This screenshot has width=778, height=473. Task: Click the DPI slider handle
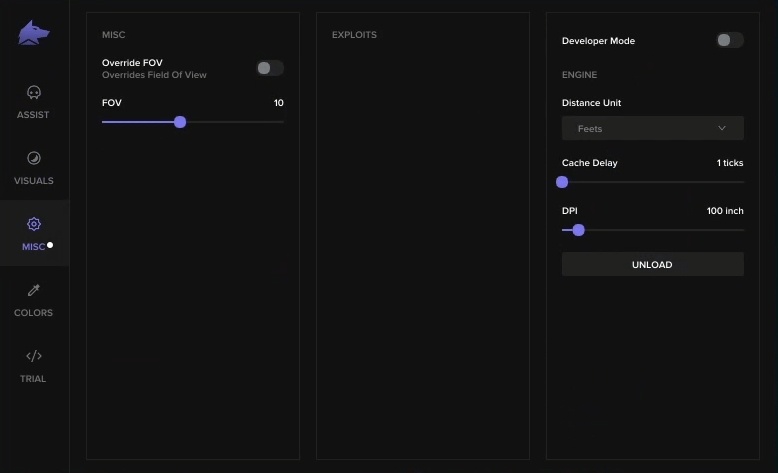pyautogui.click(x=578, y=230)
